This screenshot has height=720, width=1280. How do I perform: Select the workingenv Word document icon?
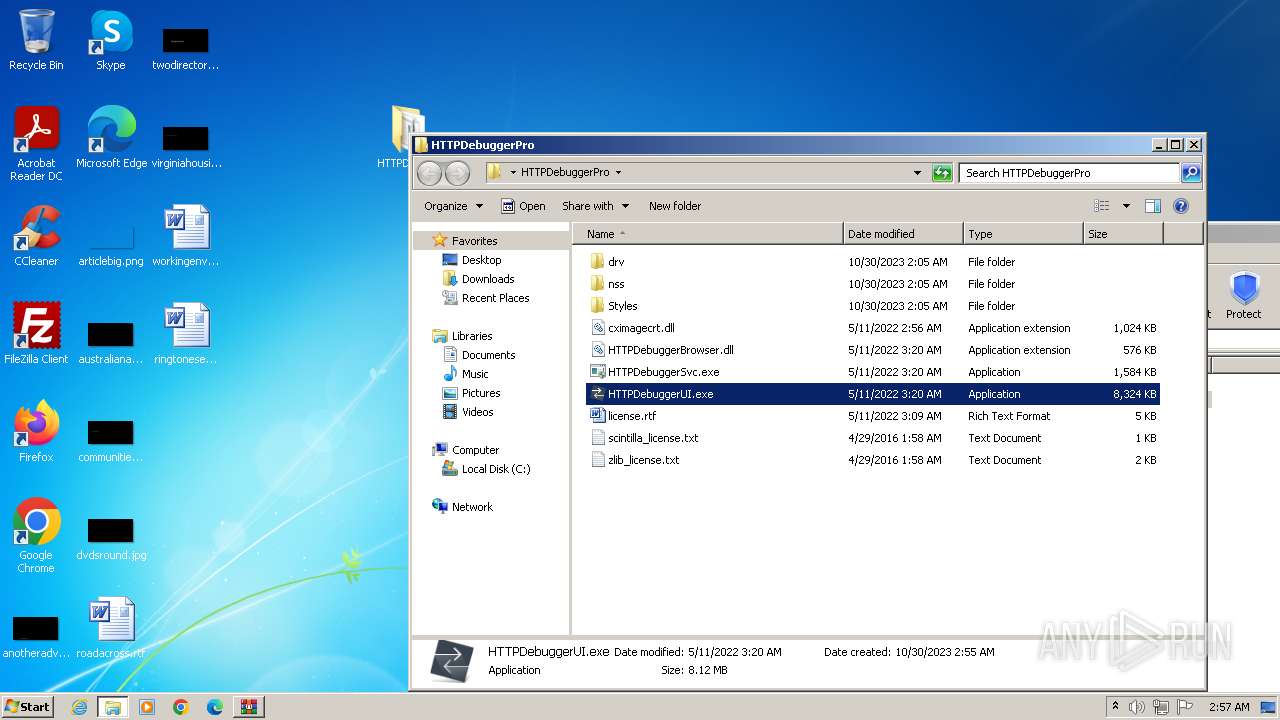(x=186, y=236)
